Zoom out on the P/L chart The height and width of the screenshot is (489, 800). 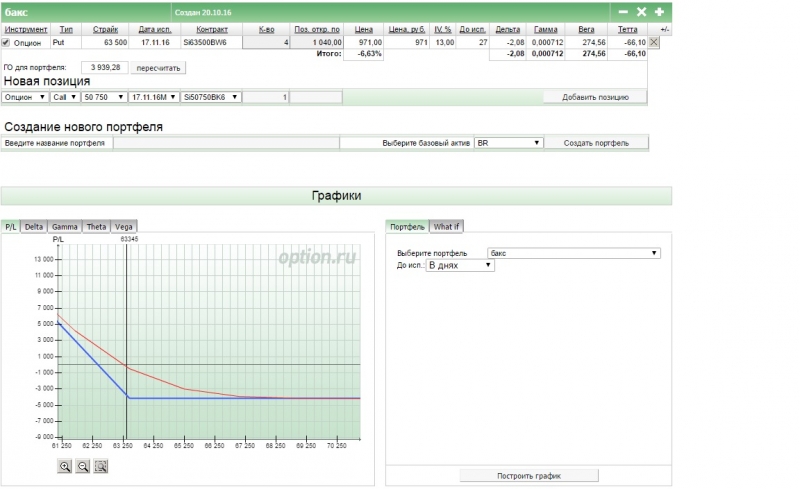pos(83,466)
